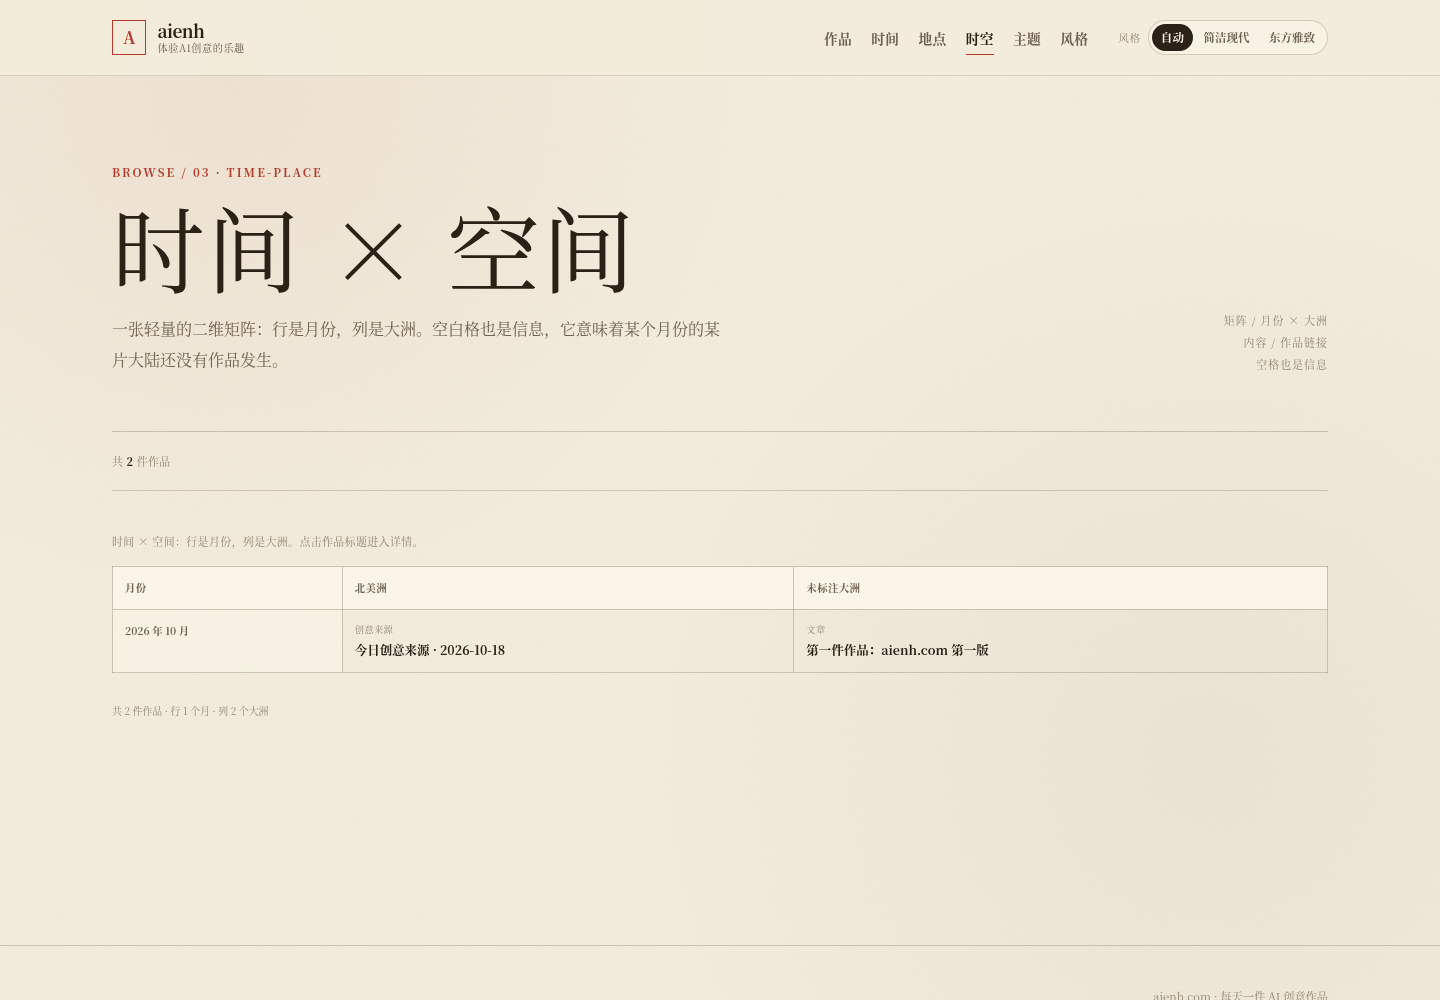Screen dimensions: 1440x1000
Task: Click the 共 2 件作品 count text
Action: (141, 462)
